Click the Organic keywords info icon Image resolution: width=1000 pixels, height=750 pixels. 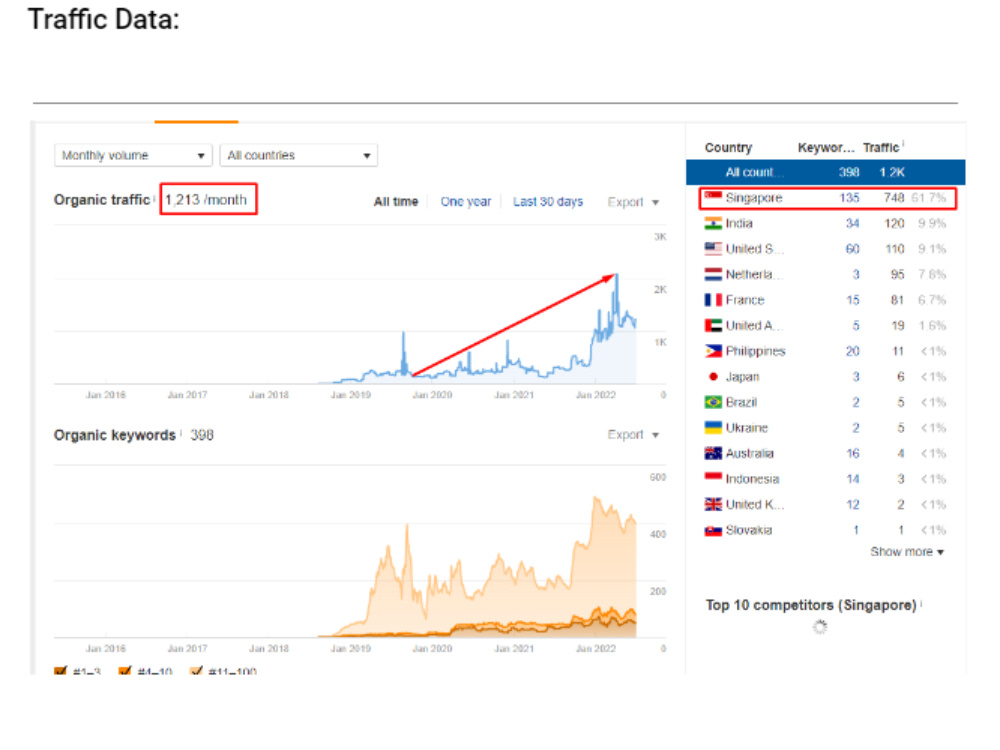coord(181,433)
